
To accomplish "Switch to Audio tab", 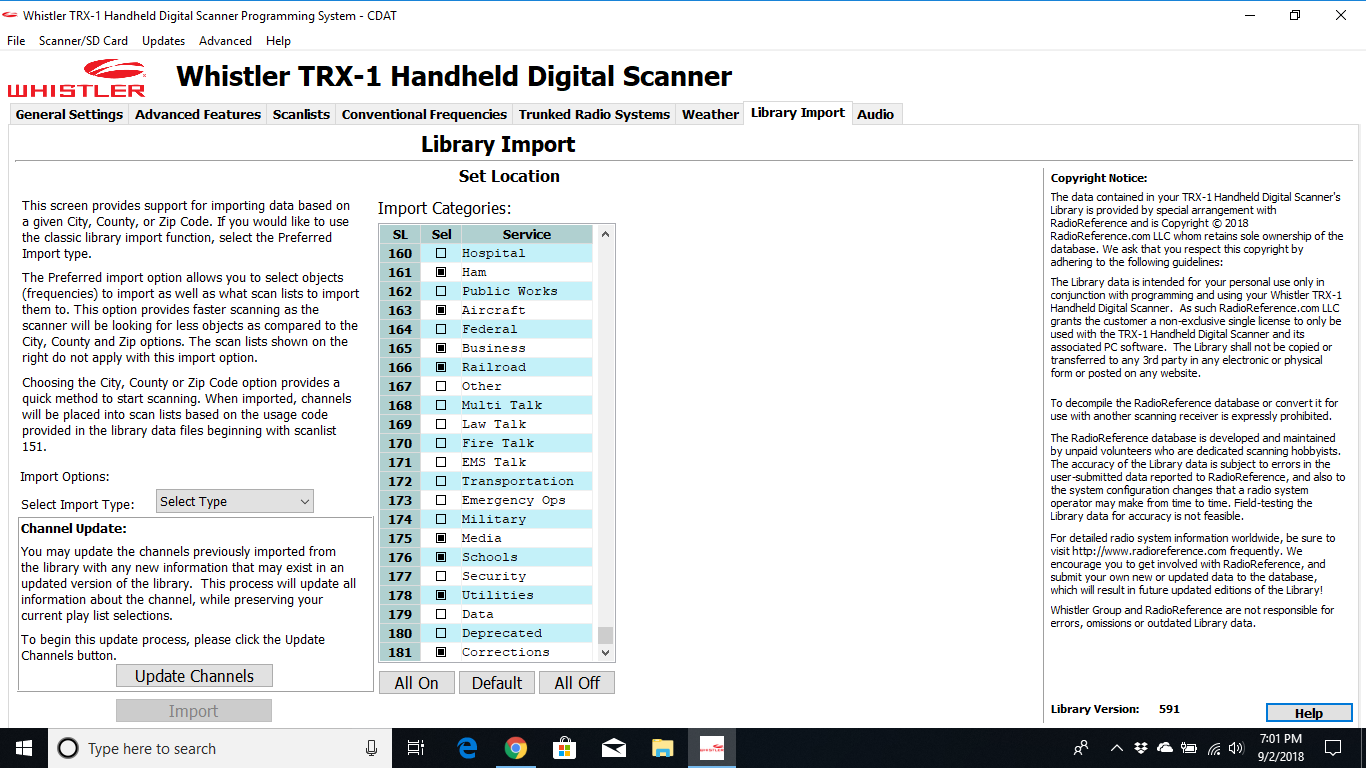I will [875, 114].
